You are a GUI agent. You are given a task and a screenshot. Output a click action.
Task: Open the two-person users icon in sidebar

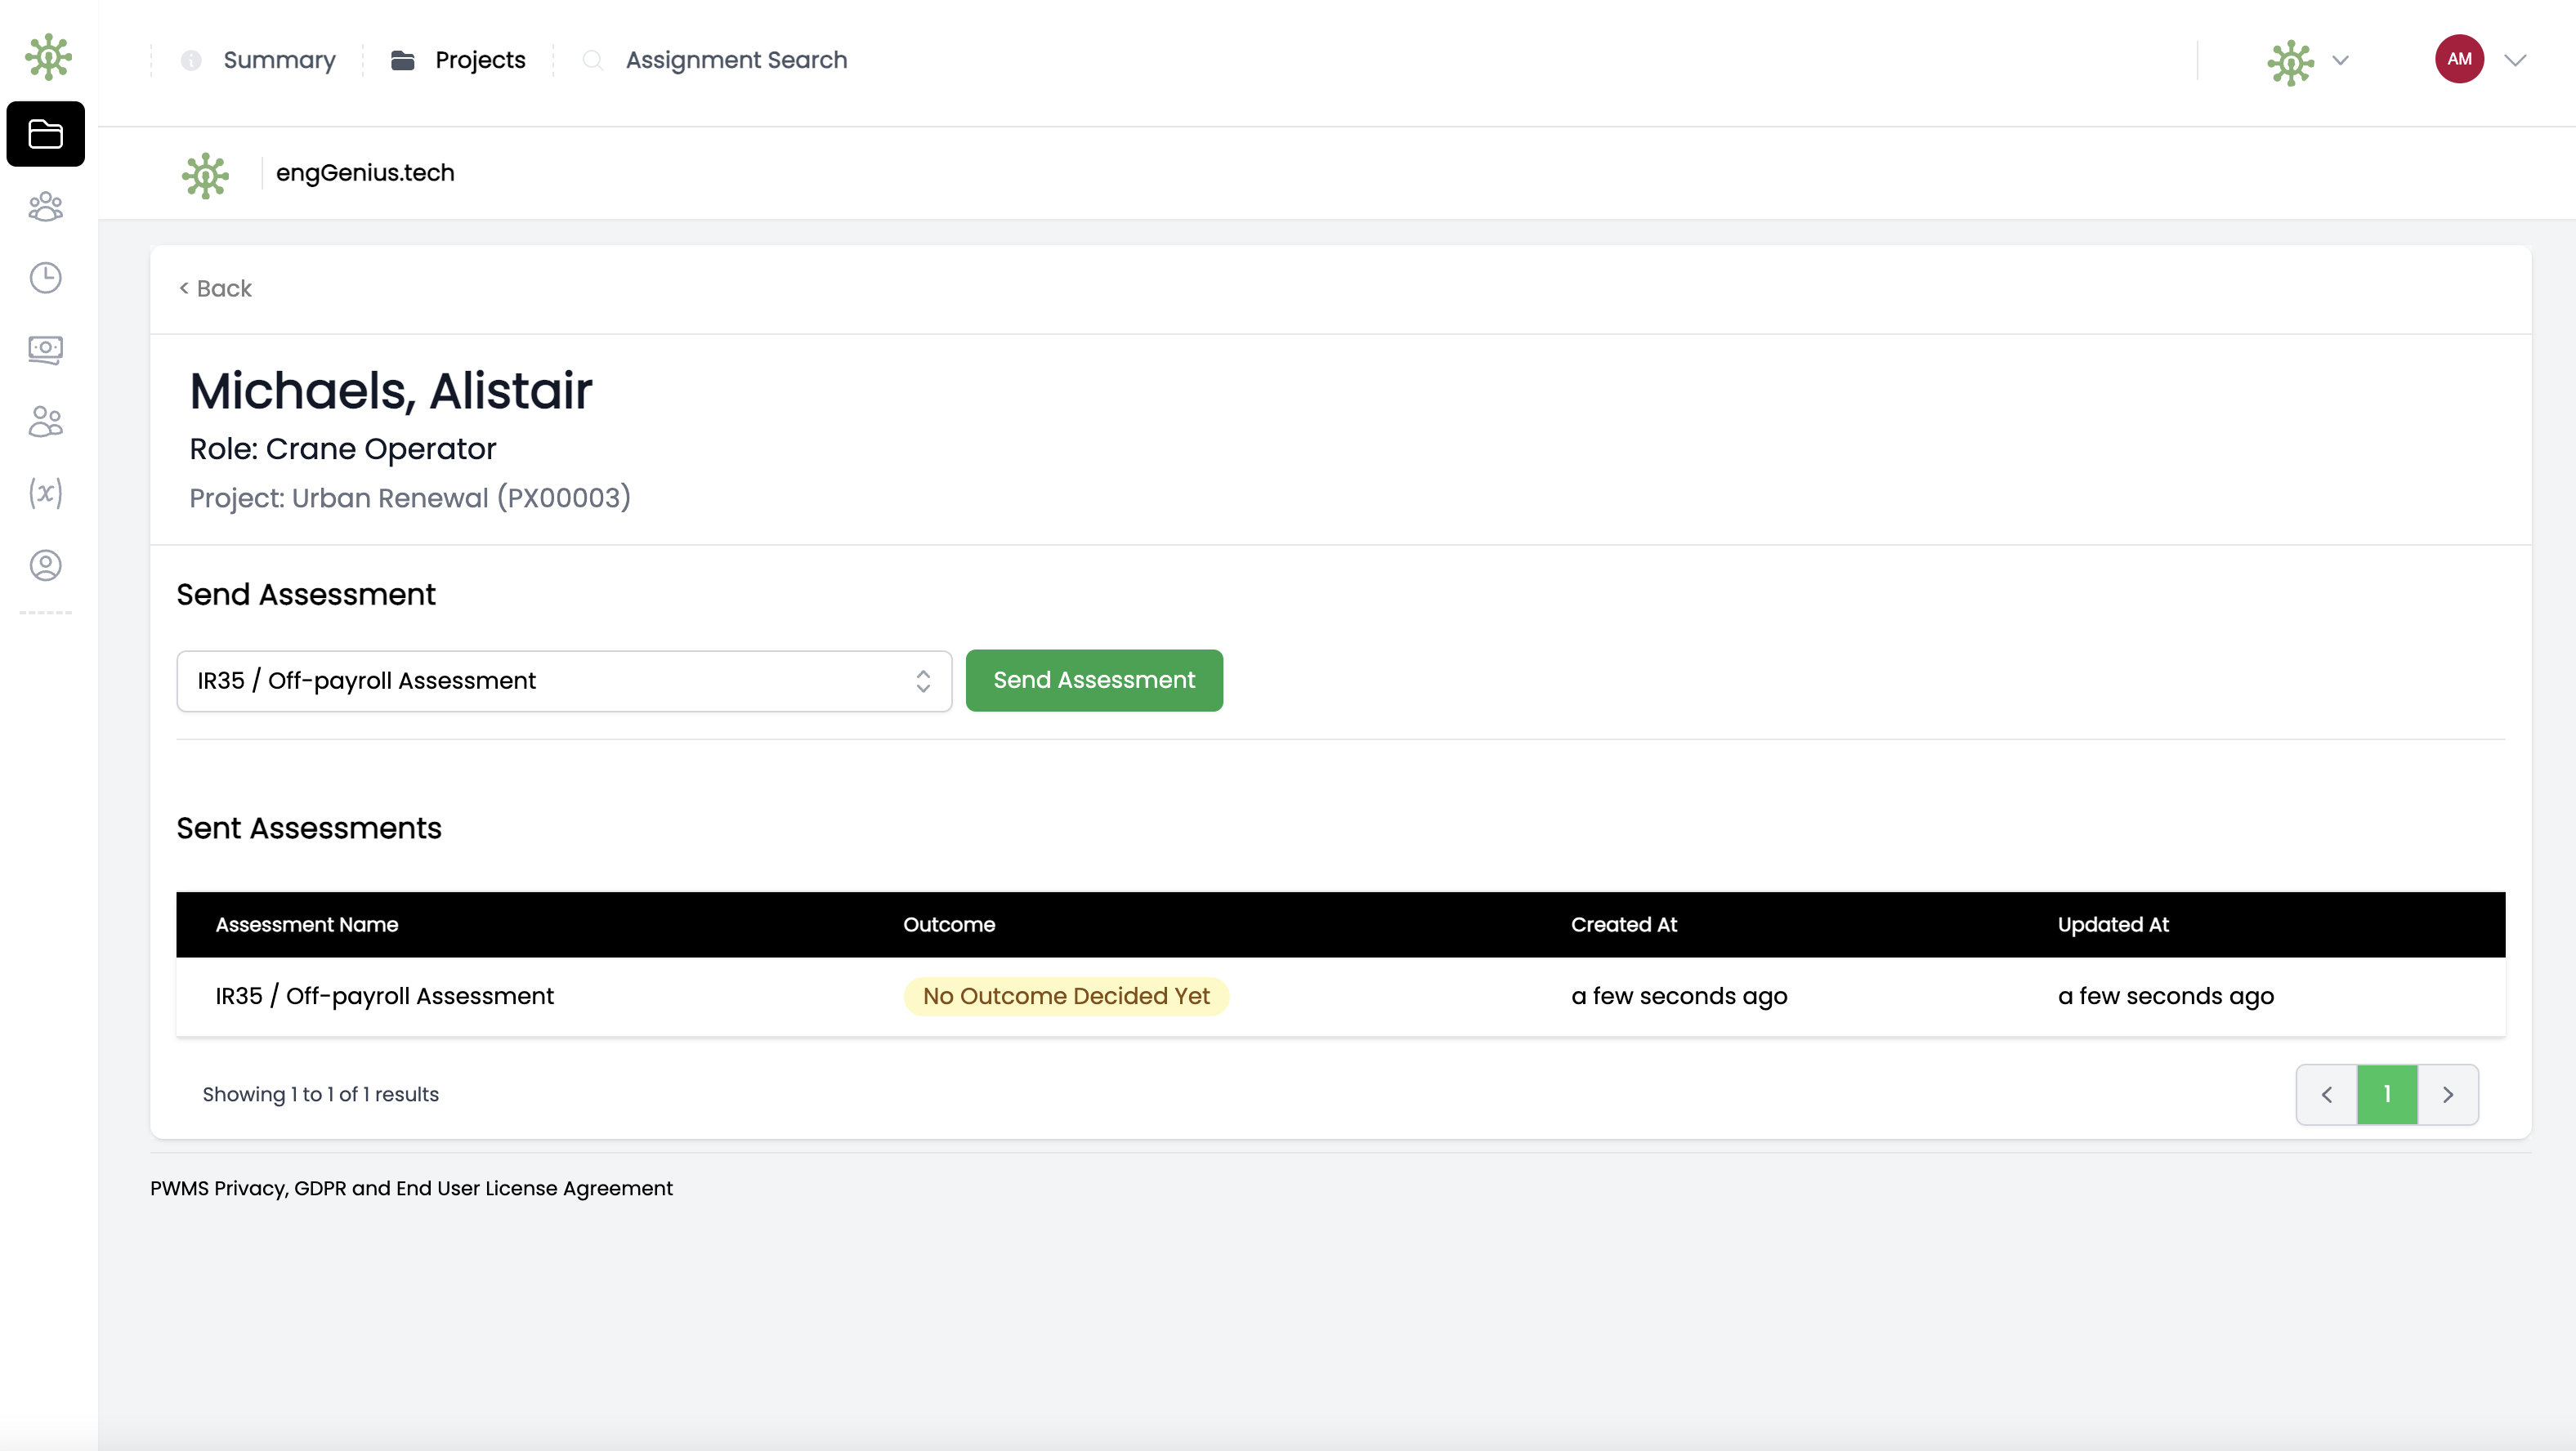tap(45, 421)
